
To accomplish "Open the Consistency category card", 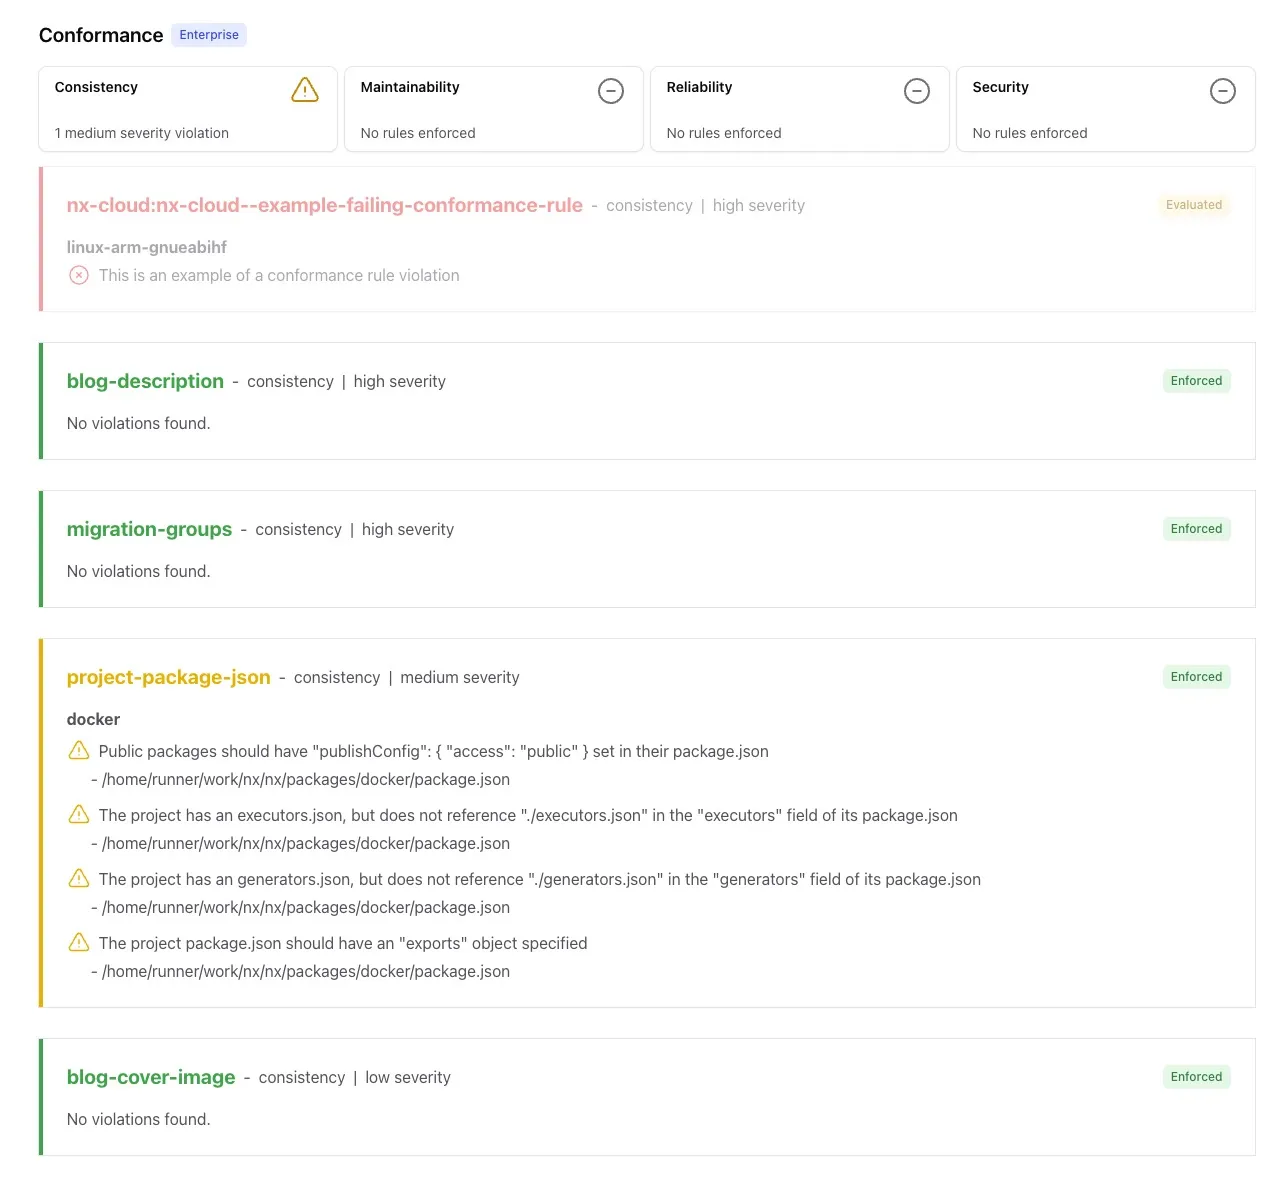I will pyautogui.click(x=187, y=110).
